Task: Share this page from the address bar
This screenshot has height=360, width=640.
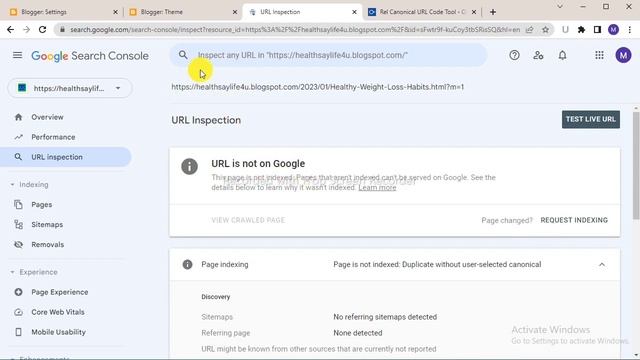Action: (529, 29)
